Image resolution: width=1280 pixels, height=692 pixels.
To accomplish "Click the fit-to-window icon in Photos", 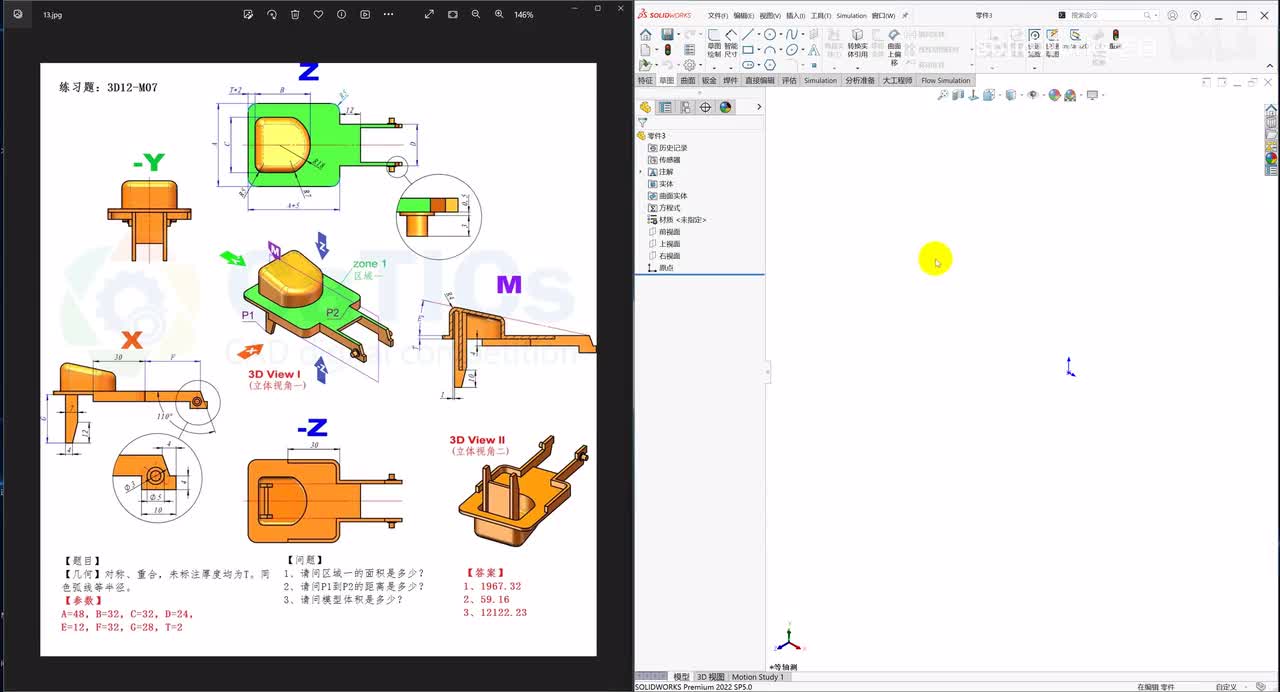I will (x=453, y=14).
